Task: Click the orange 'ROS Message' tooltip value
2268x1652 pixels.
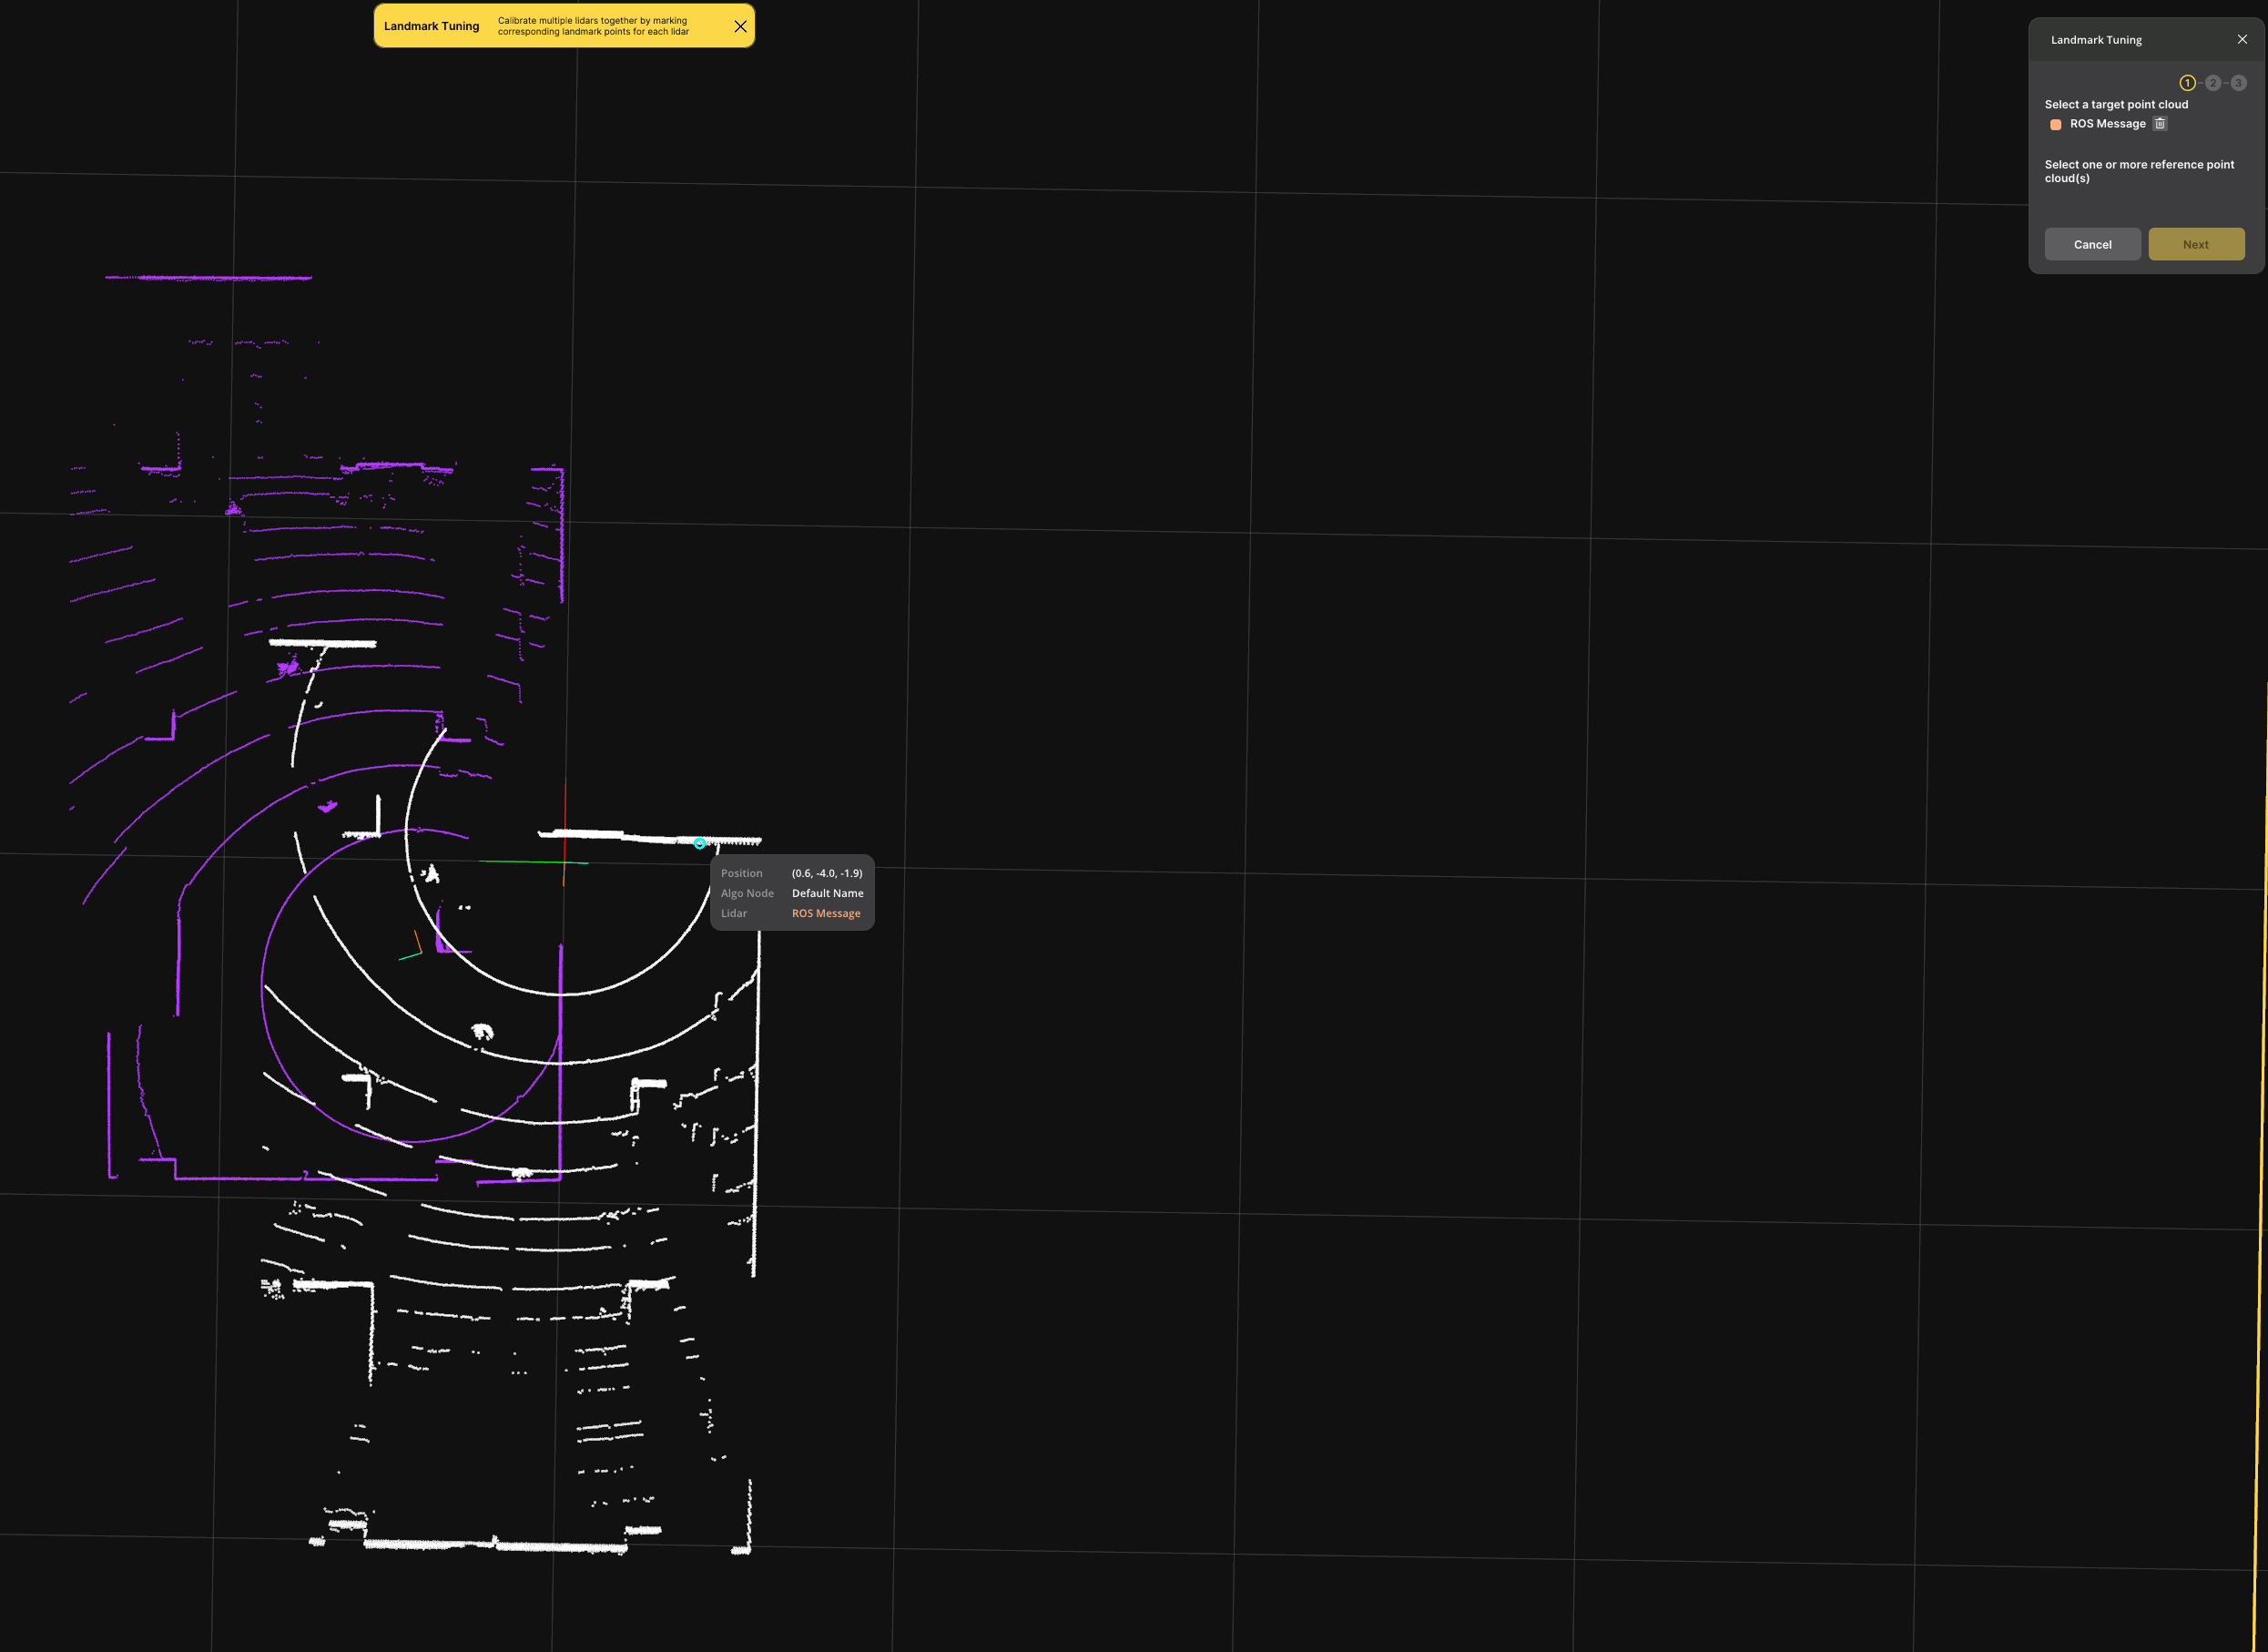Action: (826, 913)
